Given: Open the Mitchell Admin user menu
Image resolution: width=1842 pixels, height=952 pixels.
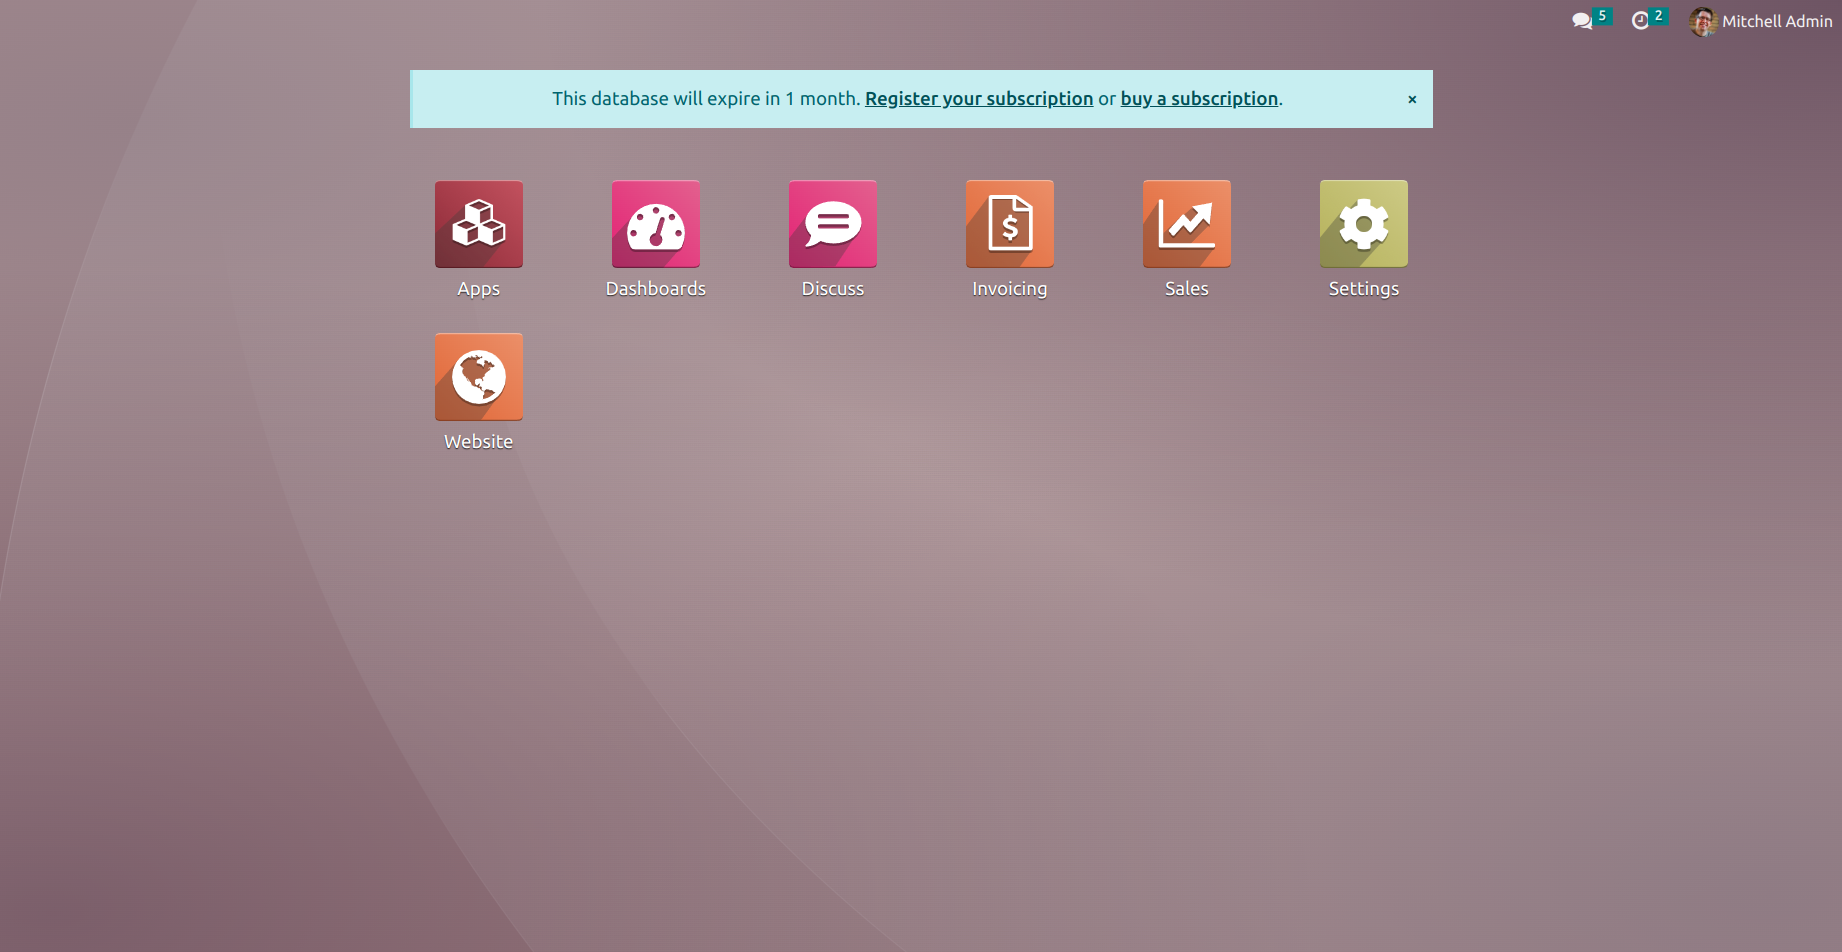Looking at the screenshot, I should pos(1761,21).
